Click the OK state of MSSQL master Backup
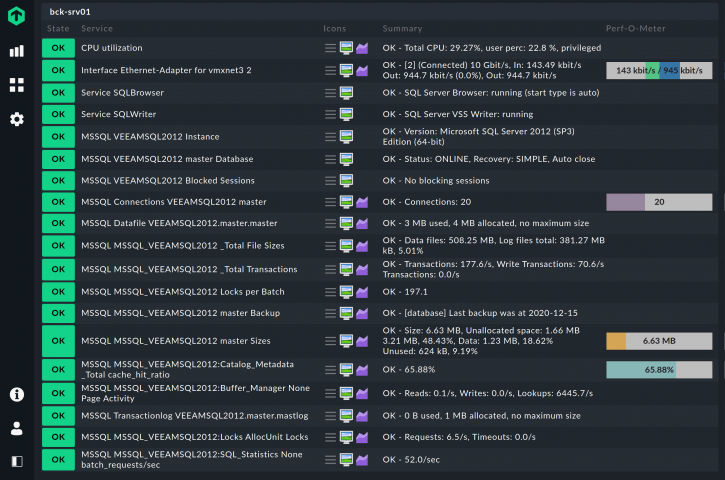This screenshot has width=725, height=480. tap(58, 313)
